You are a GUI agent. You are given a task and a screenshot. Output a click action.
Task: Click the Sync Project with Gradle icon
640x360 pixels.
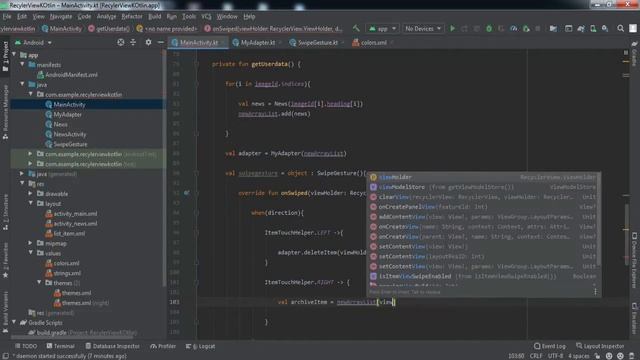coord(580,29)
